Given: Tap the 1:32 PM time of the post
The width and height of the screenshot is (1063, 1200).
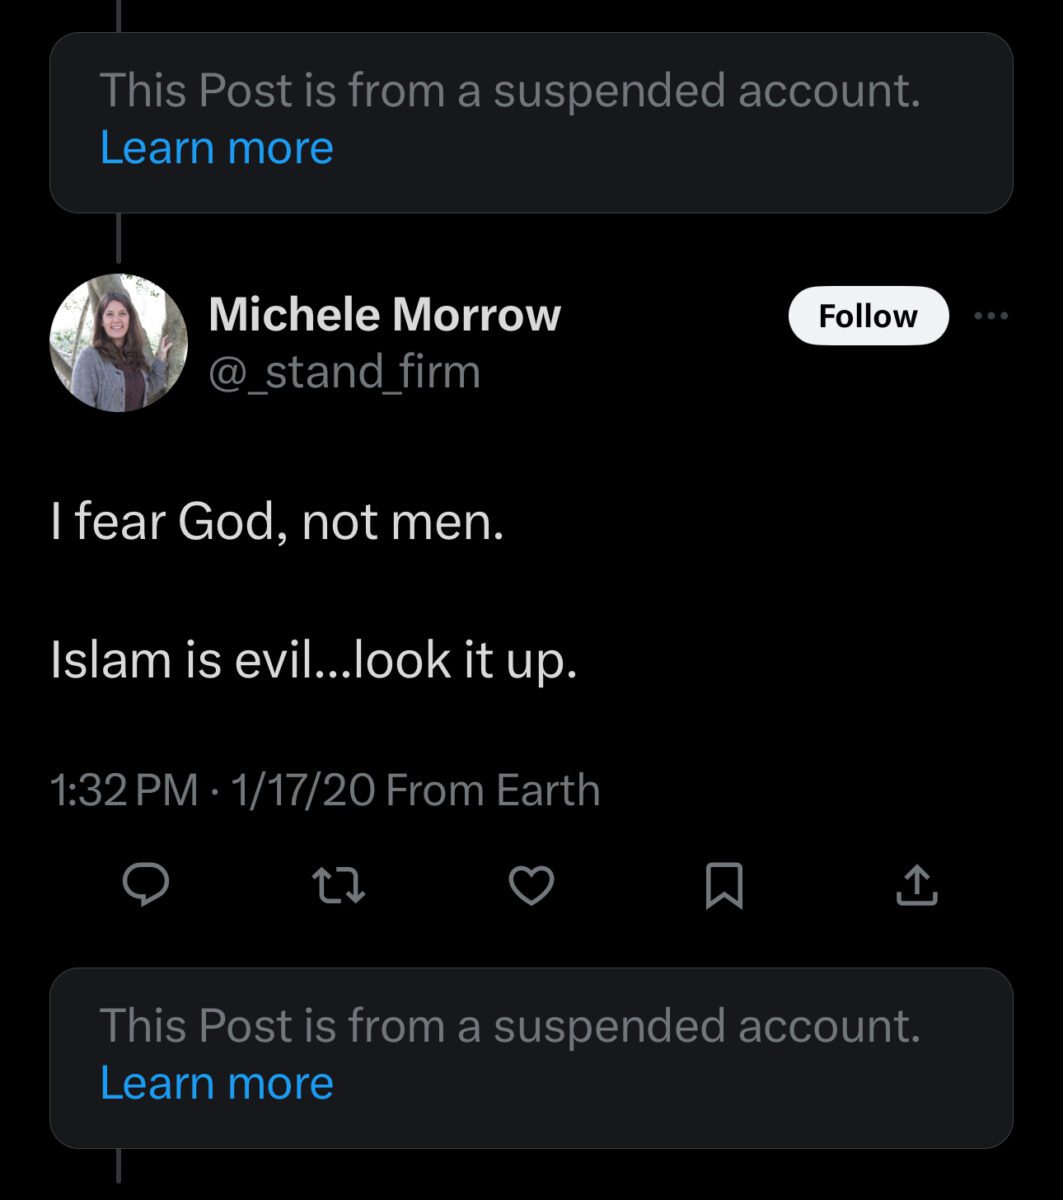Looking at the screenshot, I should tap(124, 791).
